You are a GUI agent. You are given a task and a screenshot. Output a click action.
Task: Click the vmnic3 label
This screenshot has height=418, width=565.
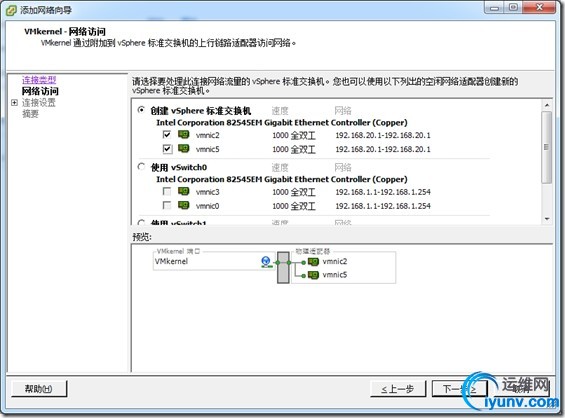[208, 192]
